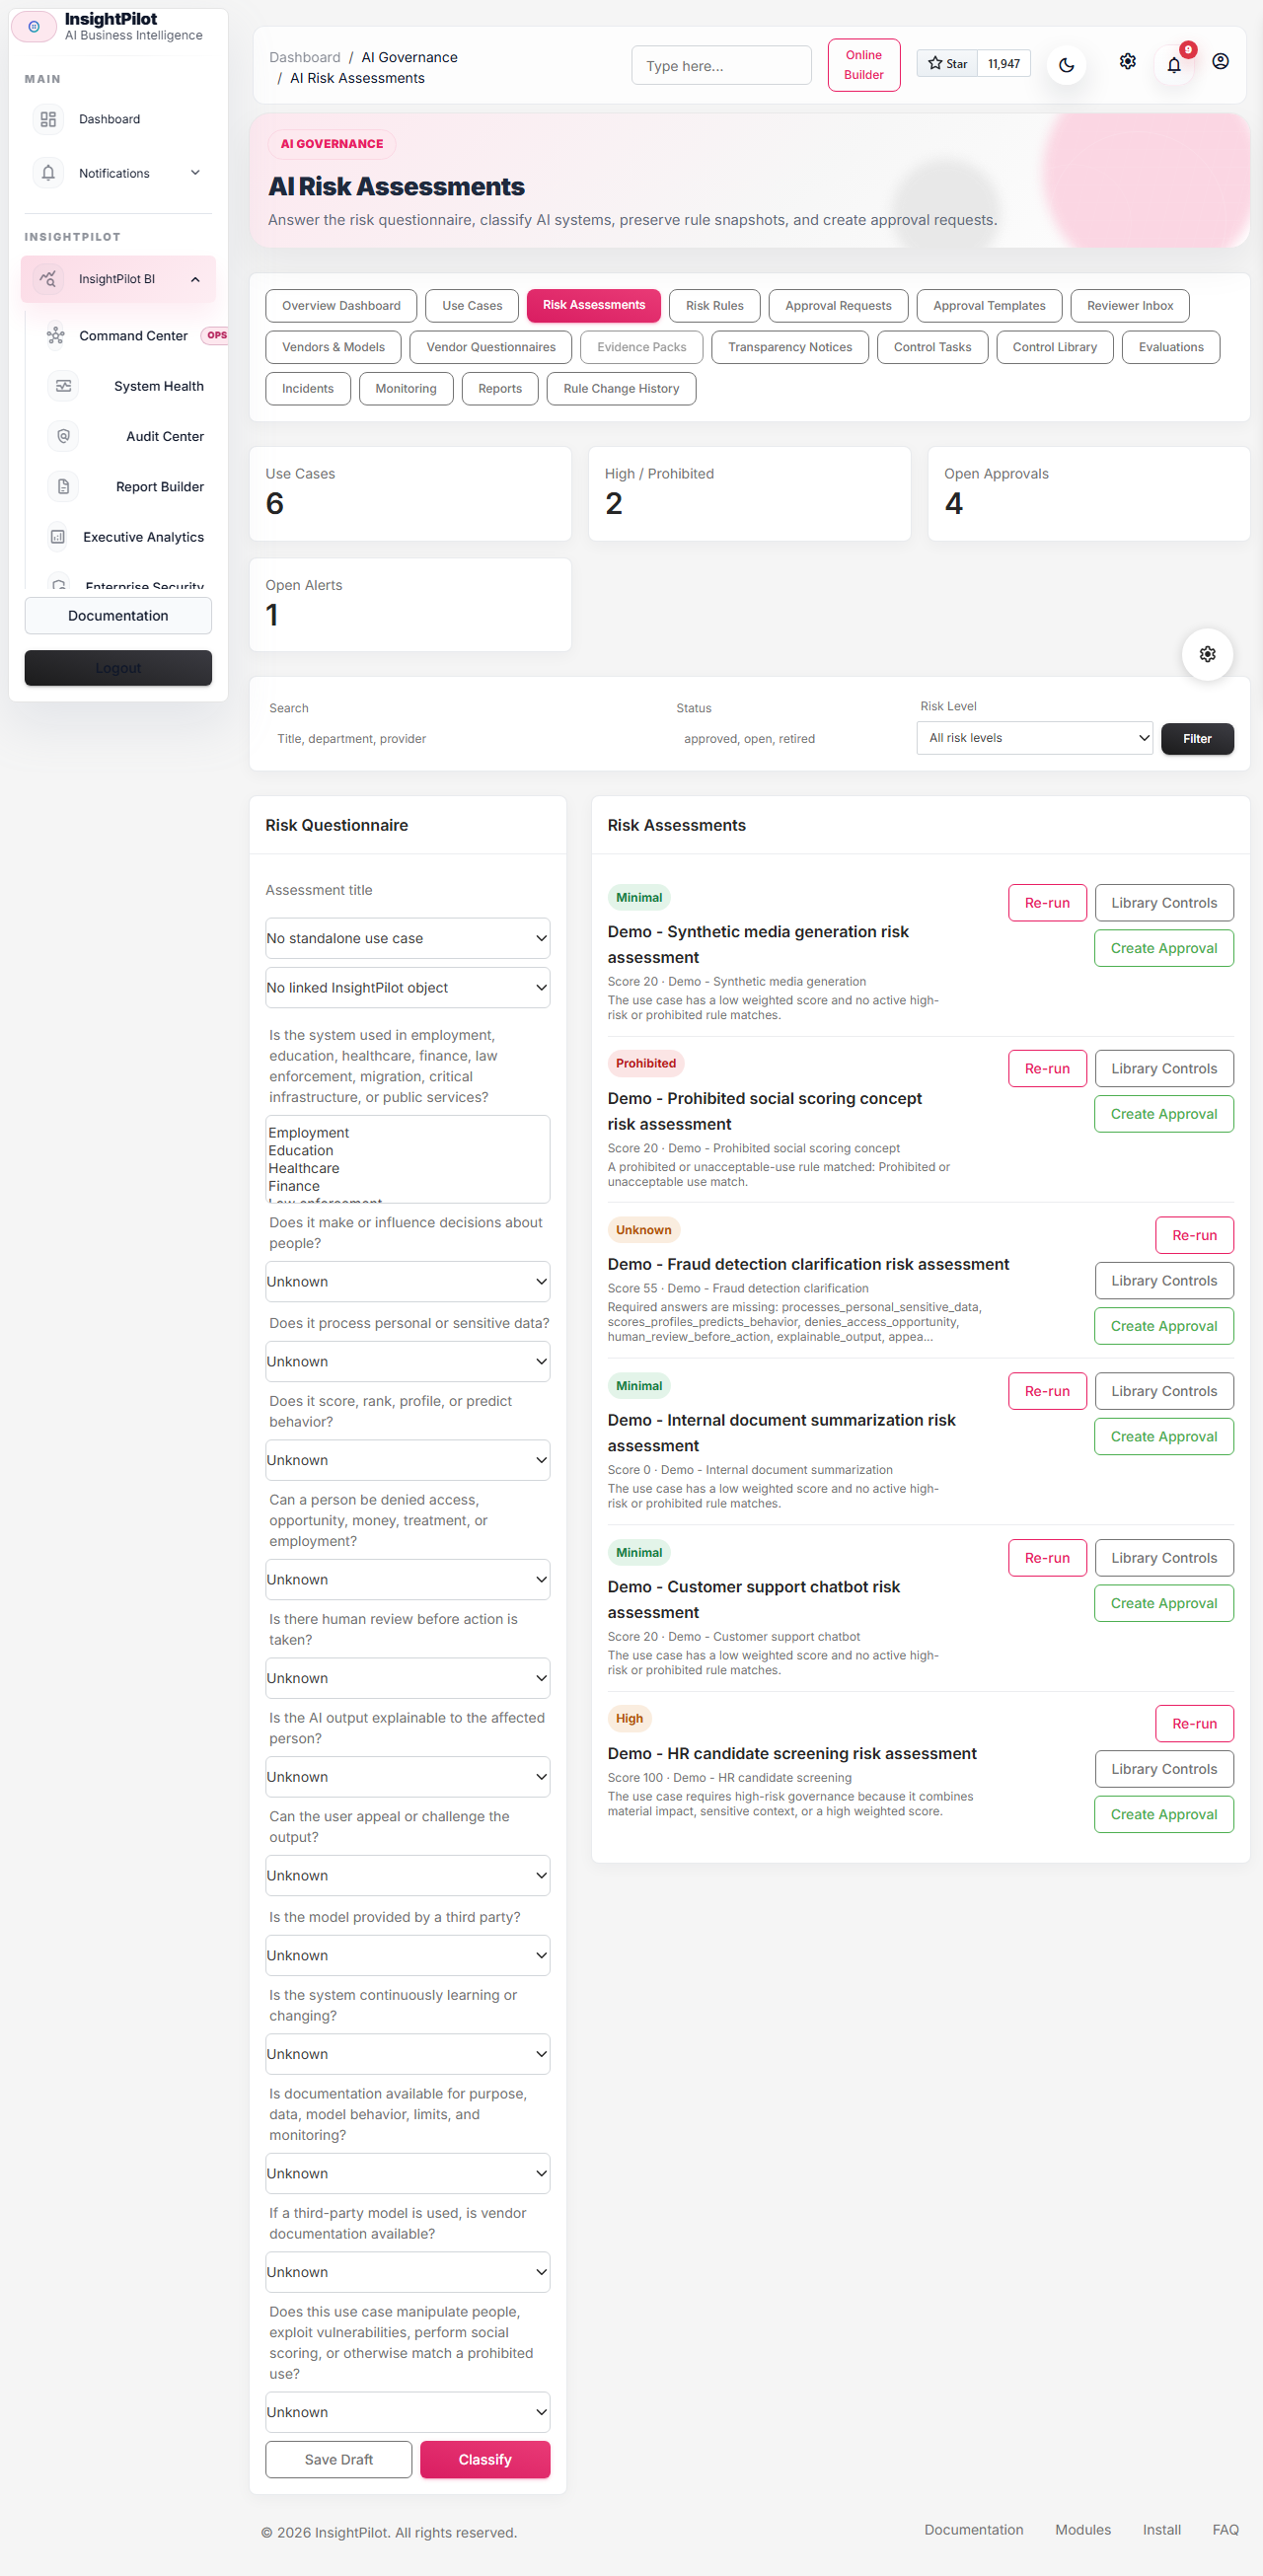
Task: Click the Star icon on GitHub button
Action: (x=934, y=64)
